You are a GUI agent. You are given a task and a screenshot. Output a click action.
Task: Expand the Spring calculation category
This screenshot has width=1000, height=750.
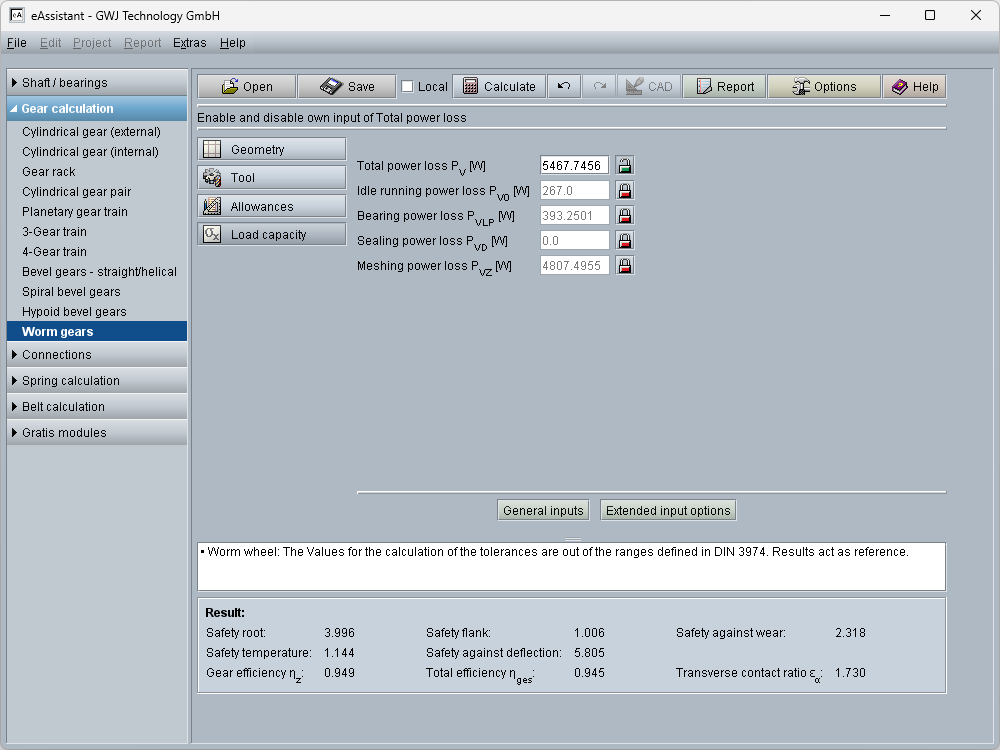97,381
